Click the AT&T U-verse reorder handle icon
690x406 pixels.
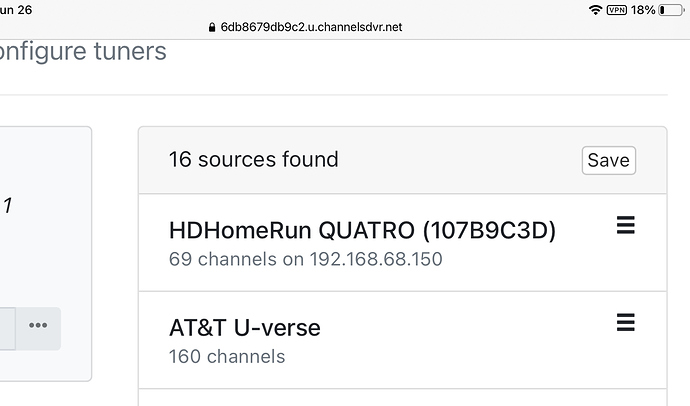click(626, 322)
